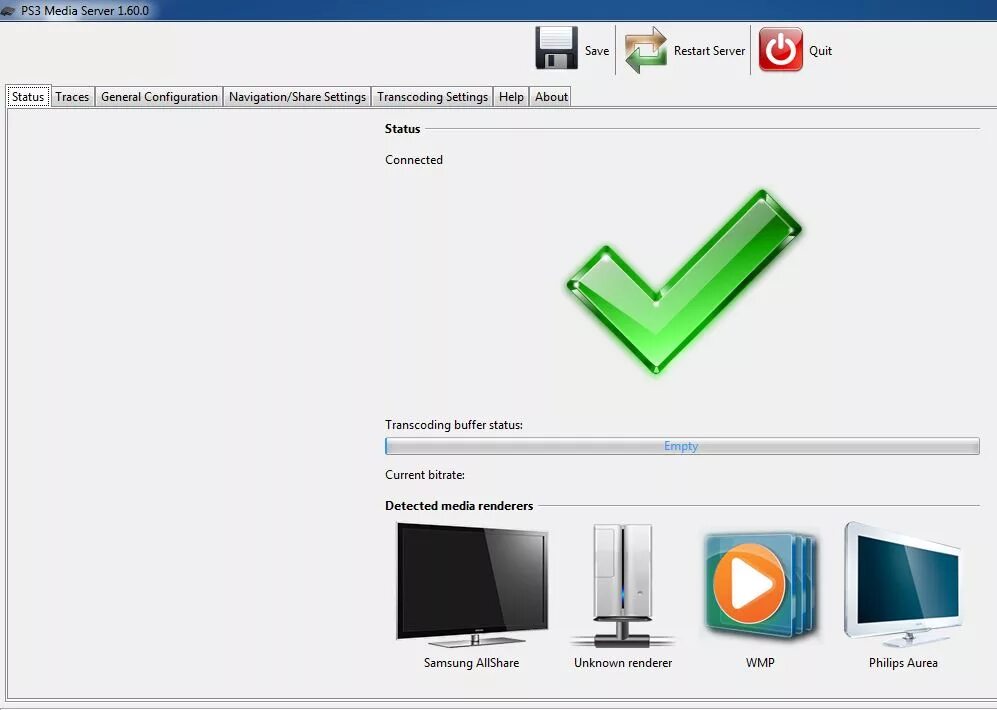Open the Help tab
The height and width of the screenshot is (710, 997).
pos(511,97)
